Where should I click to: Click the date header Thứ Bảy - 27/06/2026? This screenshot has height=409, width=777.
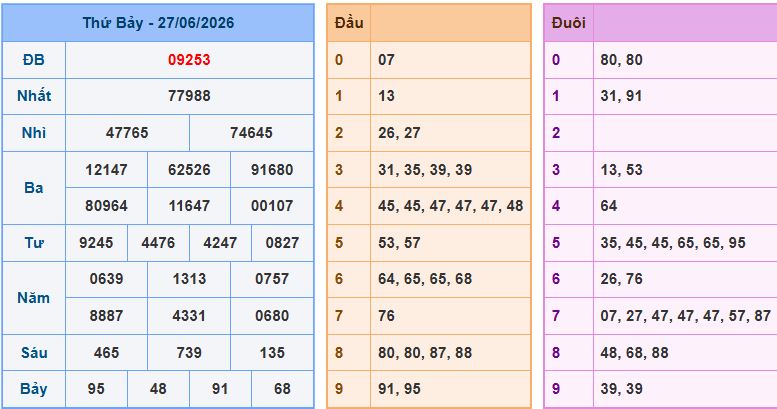point(158,23)
